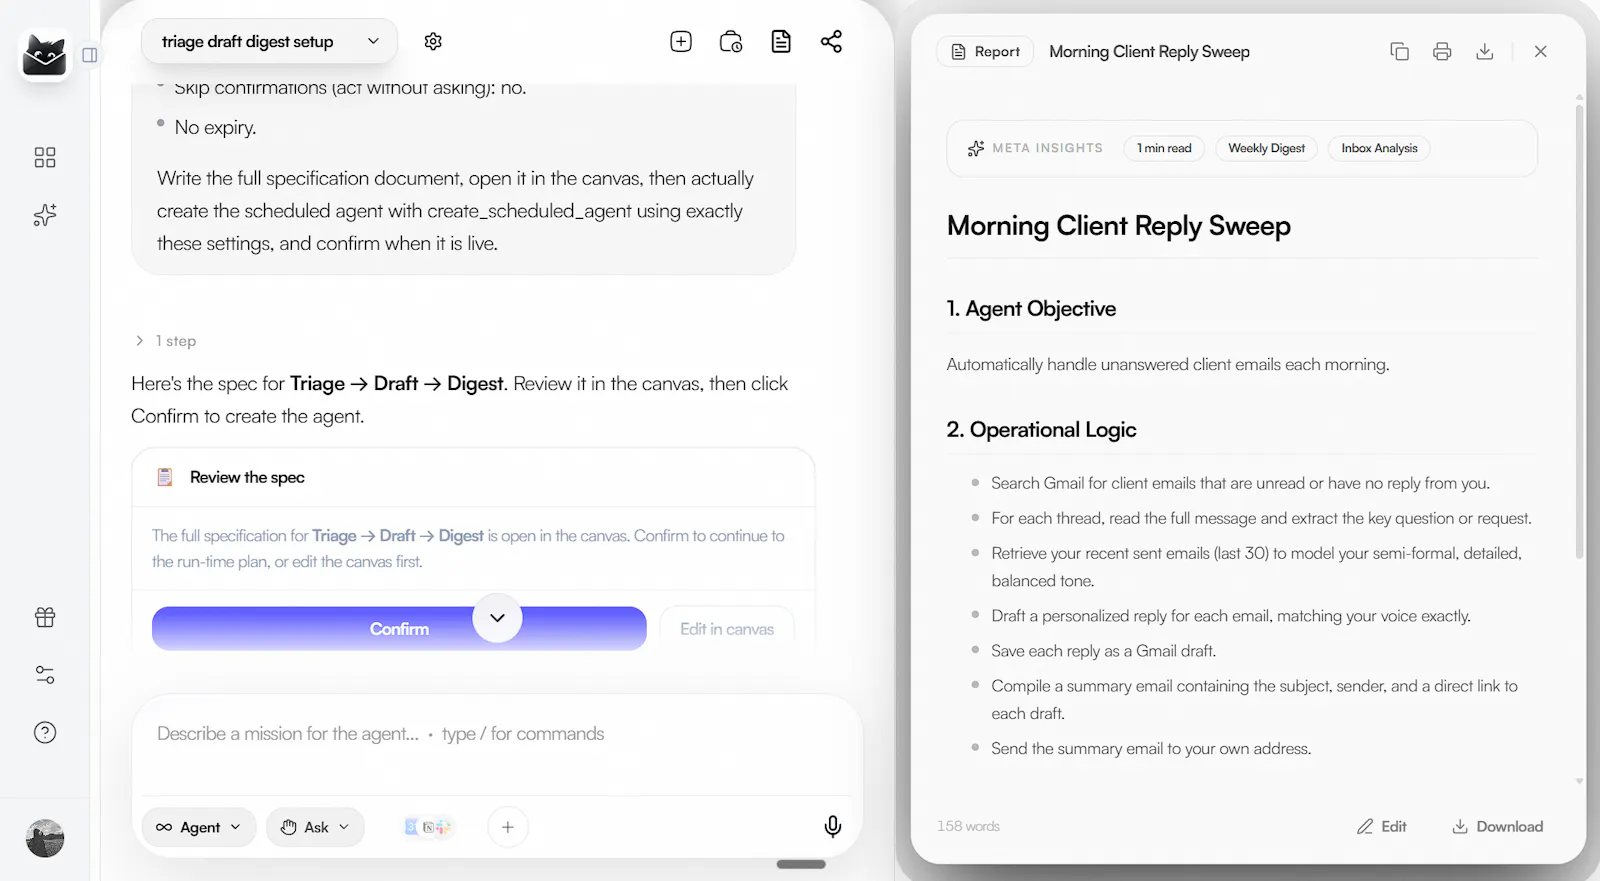Click Download at bottom of report
Image resolution: width=1600 pixels, height=881 pixels.
point(1497,826)
